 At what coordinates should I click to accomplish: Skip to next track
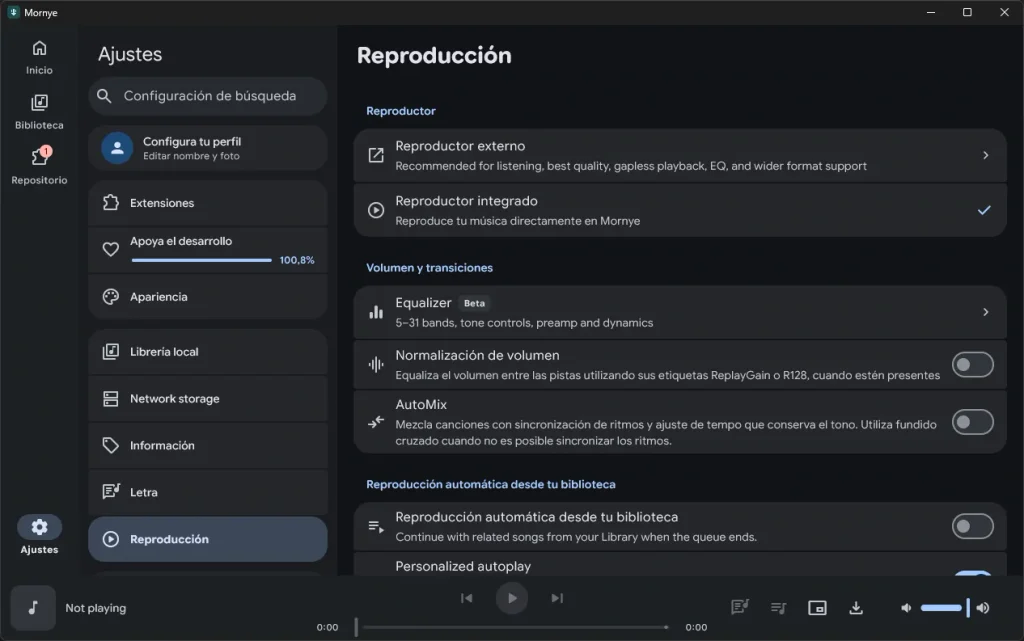point(557,598)
